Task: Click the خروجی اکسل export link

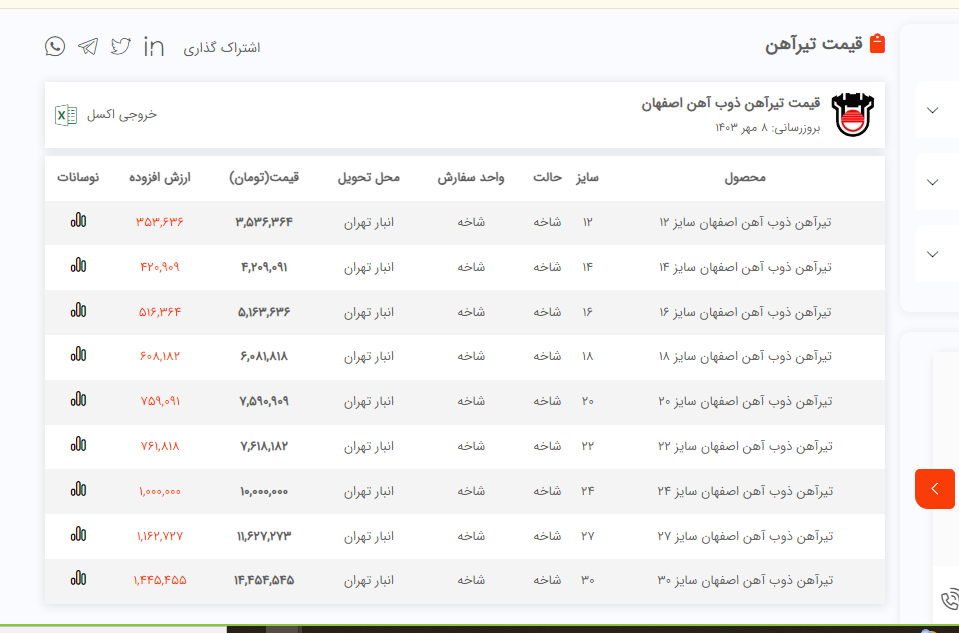Action: coord(122,114)
